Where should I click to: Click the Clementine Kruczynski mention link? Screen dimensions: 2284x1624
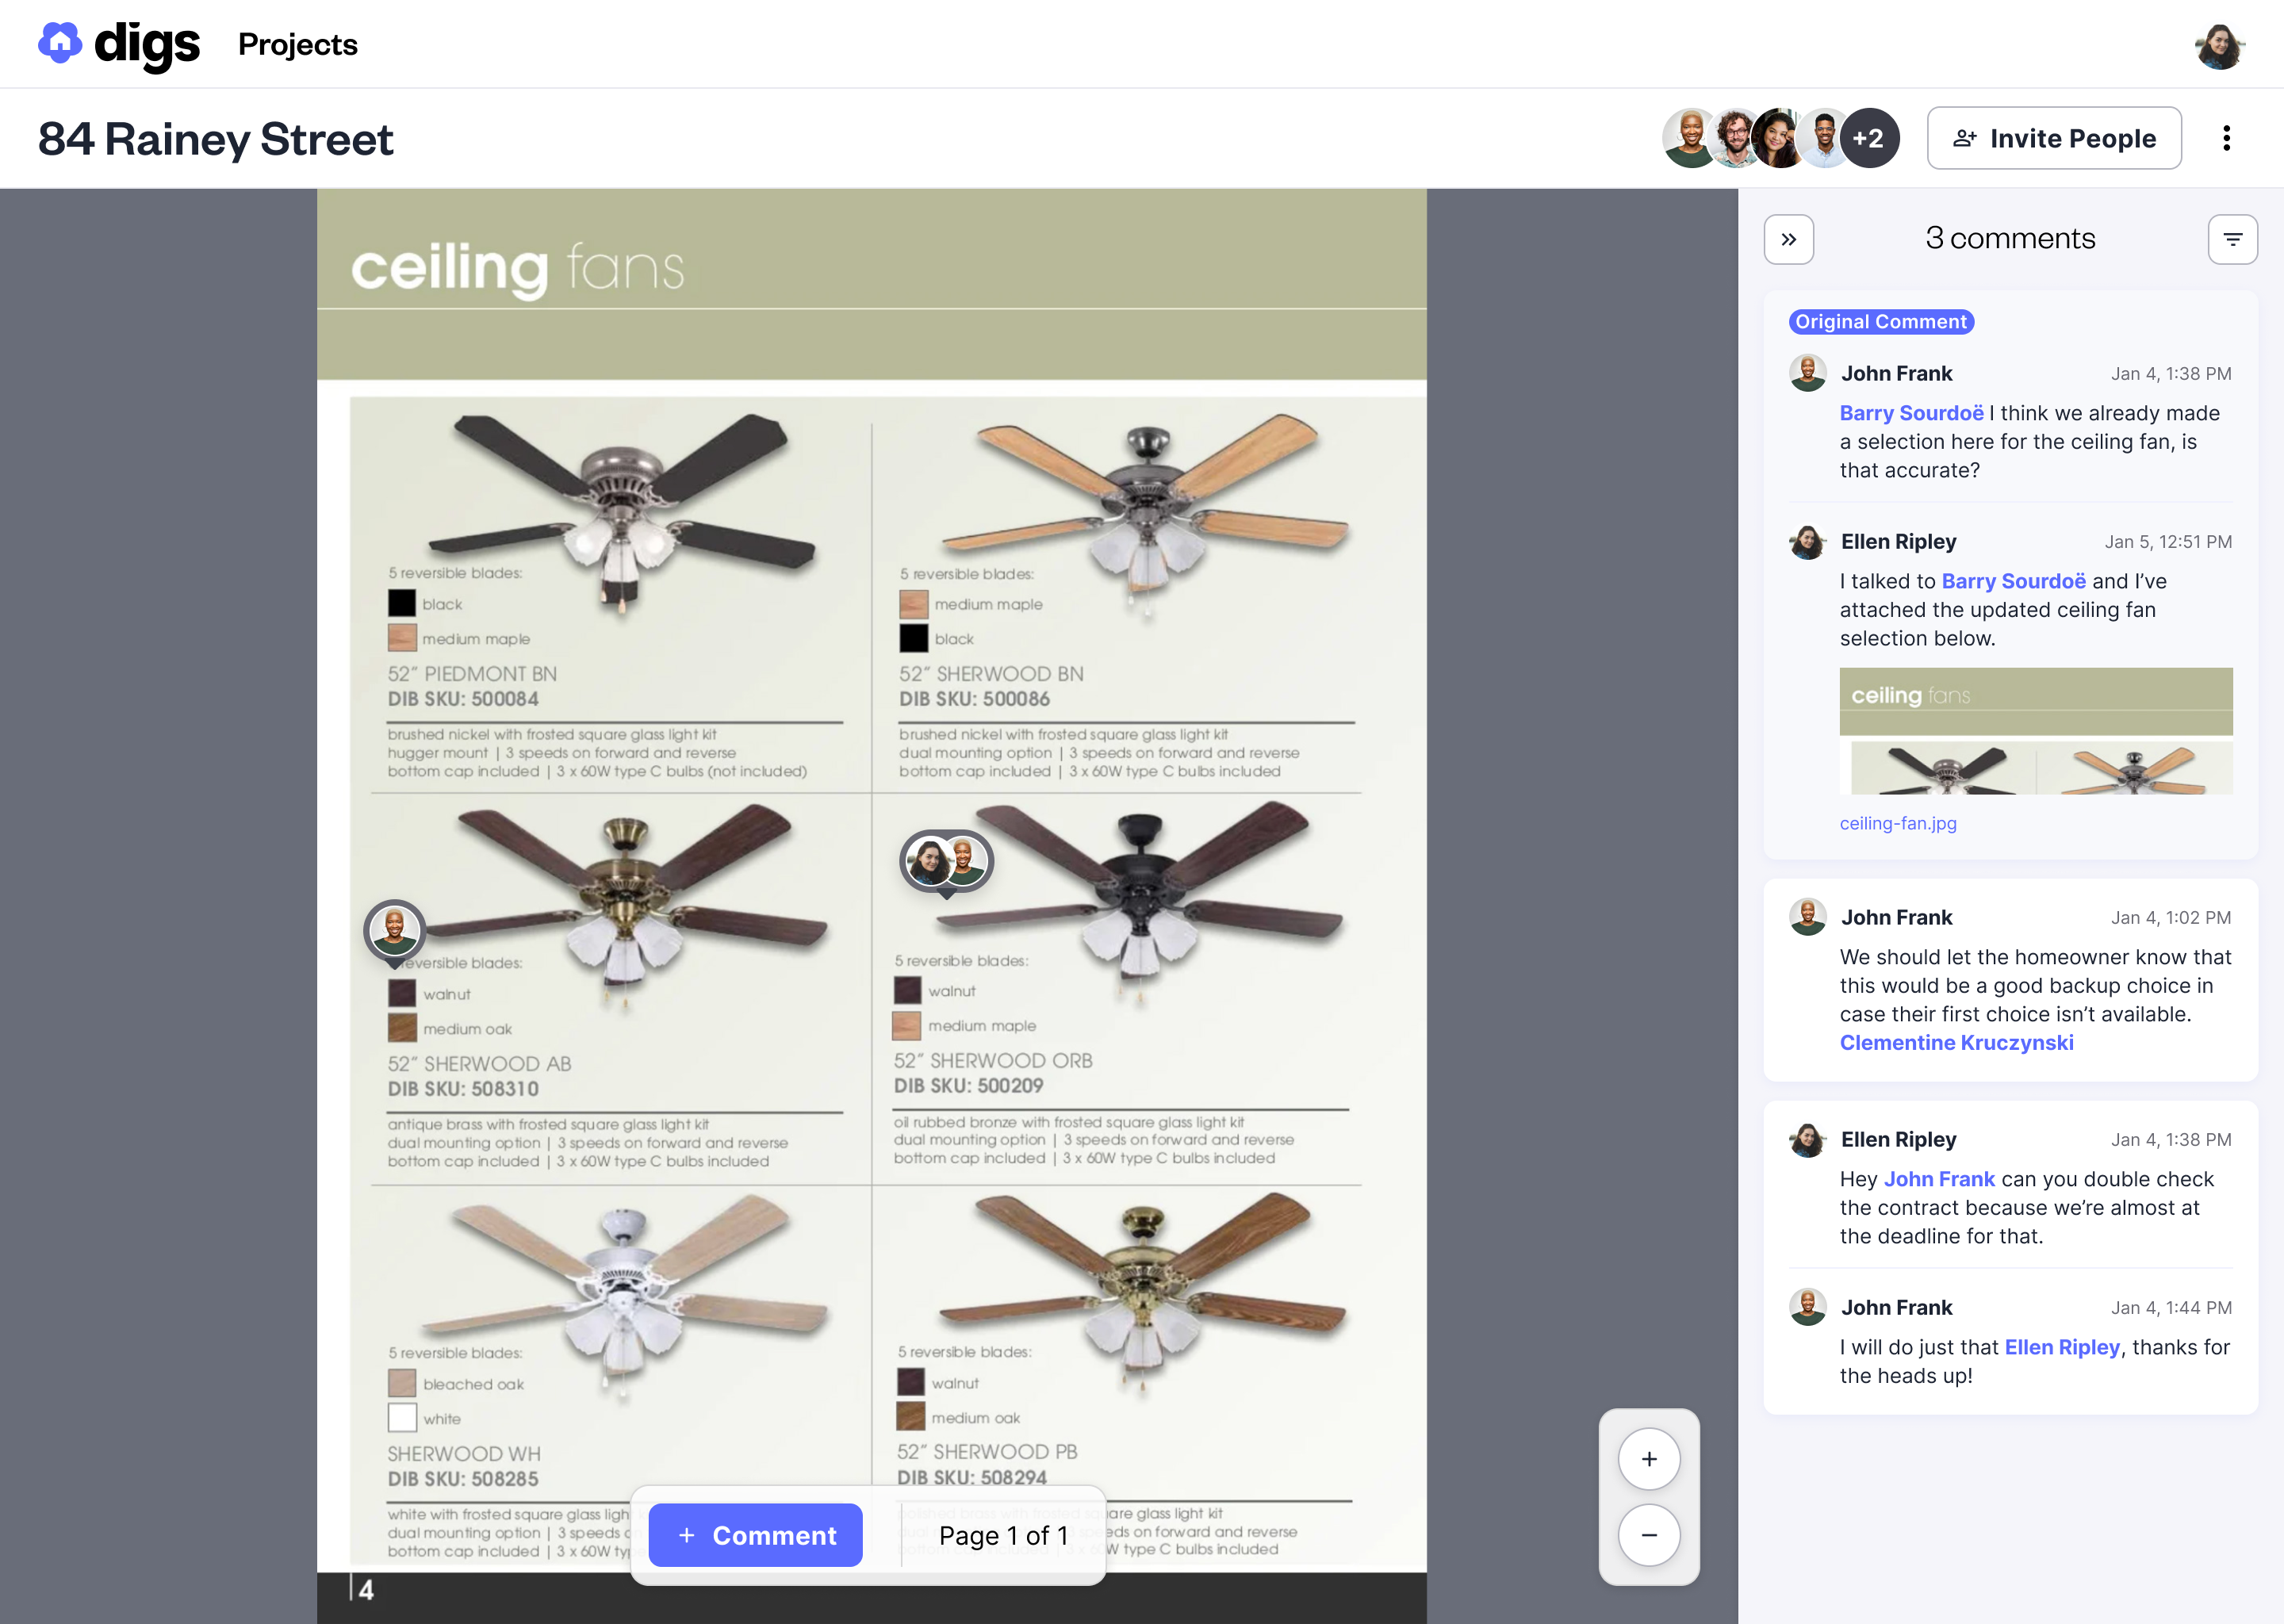1956,1042
